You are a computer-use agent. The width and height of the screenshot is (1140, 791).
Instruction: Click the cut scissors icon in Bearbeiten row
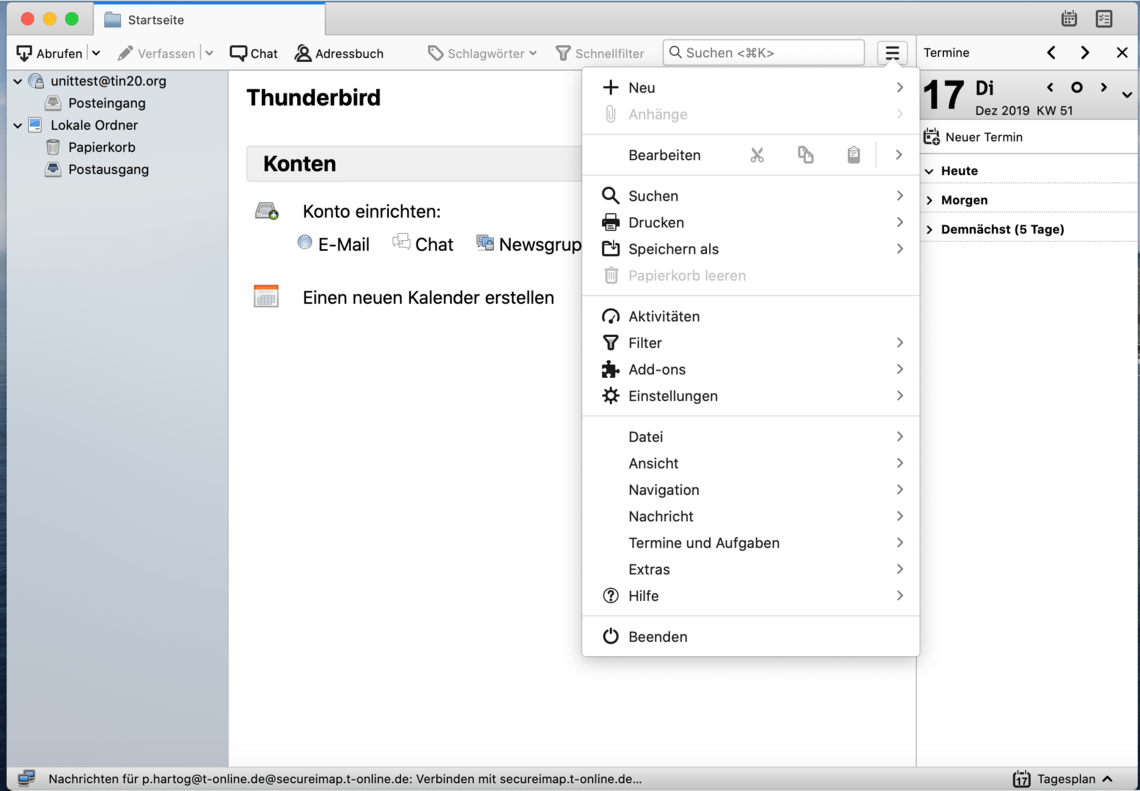tap(757, 155)
